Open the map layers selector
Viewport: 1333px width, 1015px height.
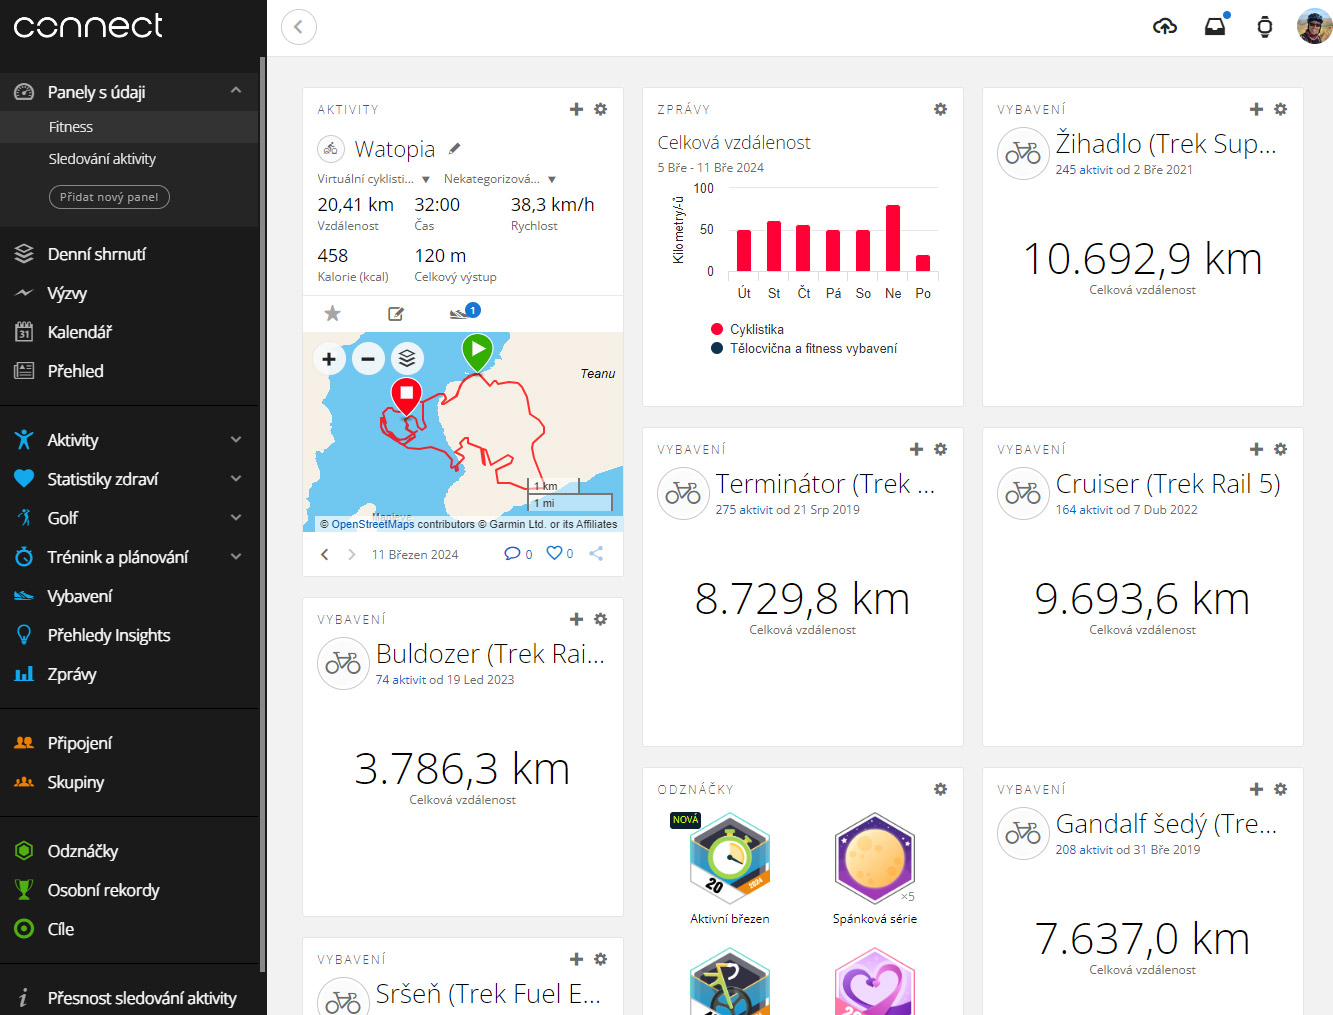click(x=406, y=359)
